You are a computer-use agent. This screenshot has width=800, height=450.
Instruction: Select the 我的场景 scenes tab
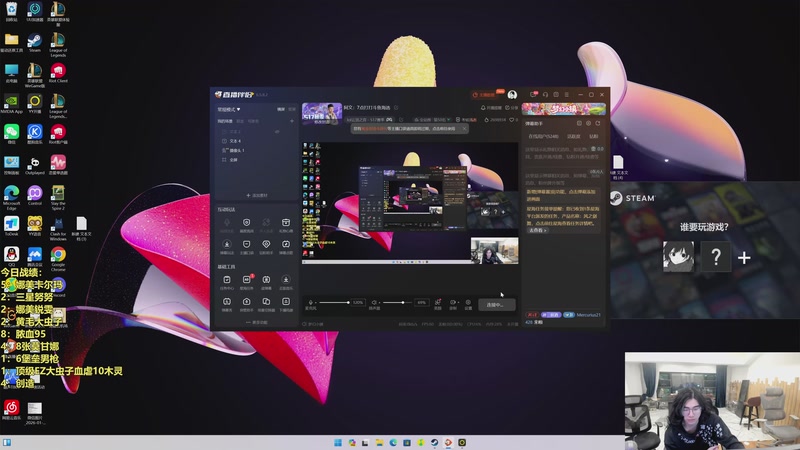224,121
